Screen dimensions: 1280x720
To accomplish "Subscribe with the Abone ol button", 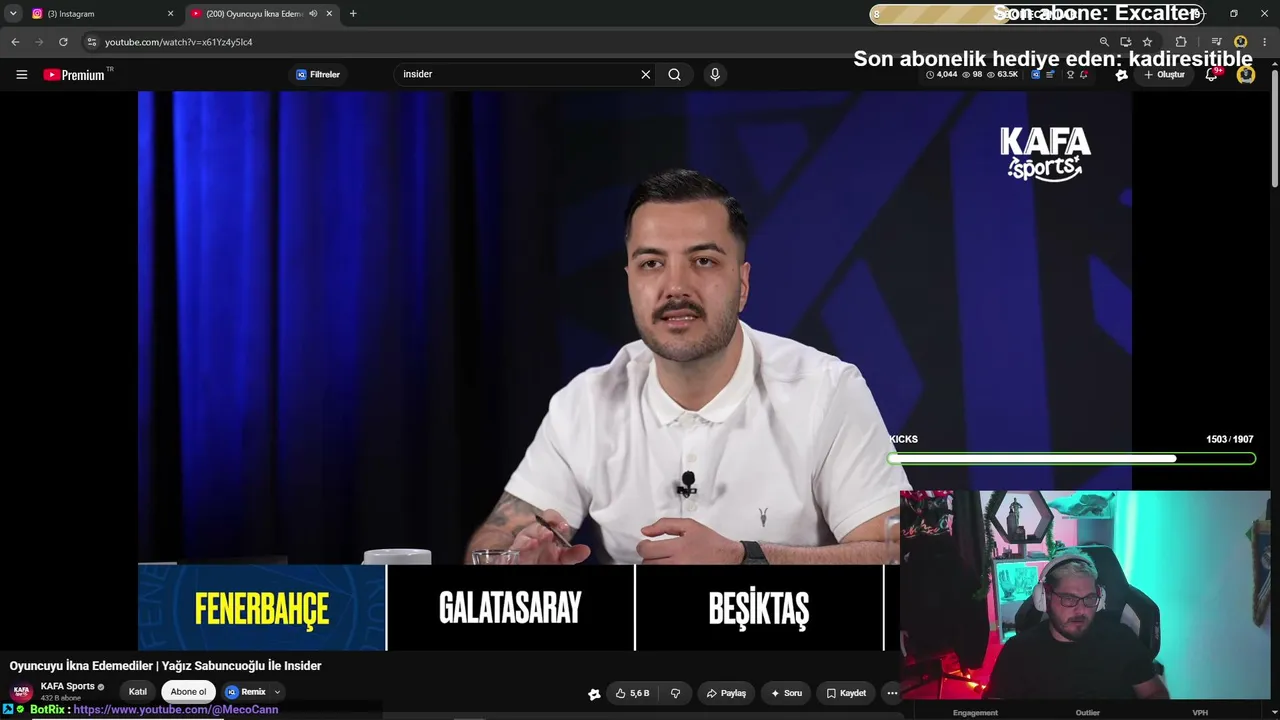I will tap(188, 692).
